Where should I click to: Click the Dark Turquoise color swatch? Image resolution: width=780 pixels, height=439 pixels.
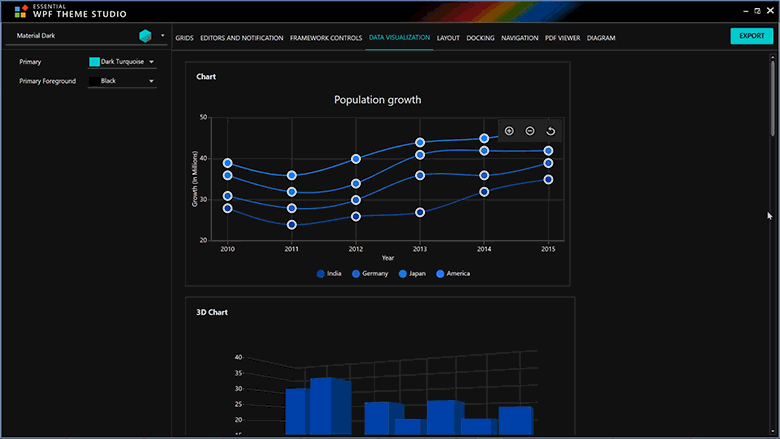point(94,62)
